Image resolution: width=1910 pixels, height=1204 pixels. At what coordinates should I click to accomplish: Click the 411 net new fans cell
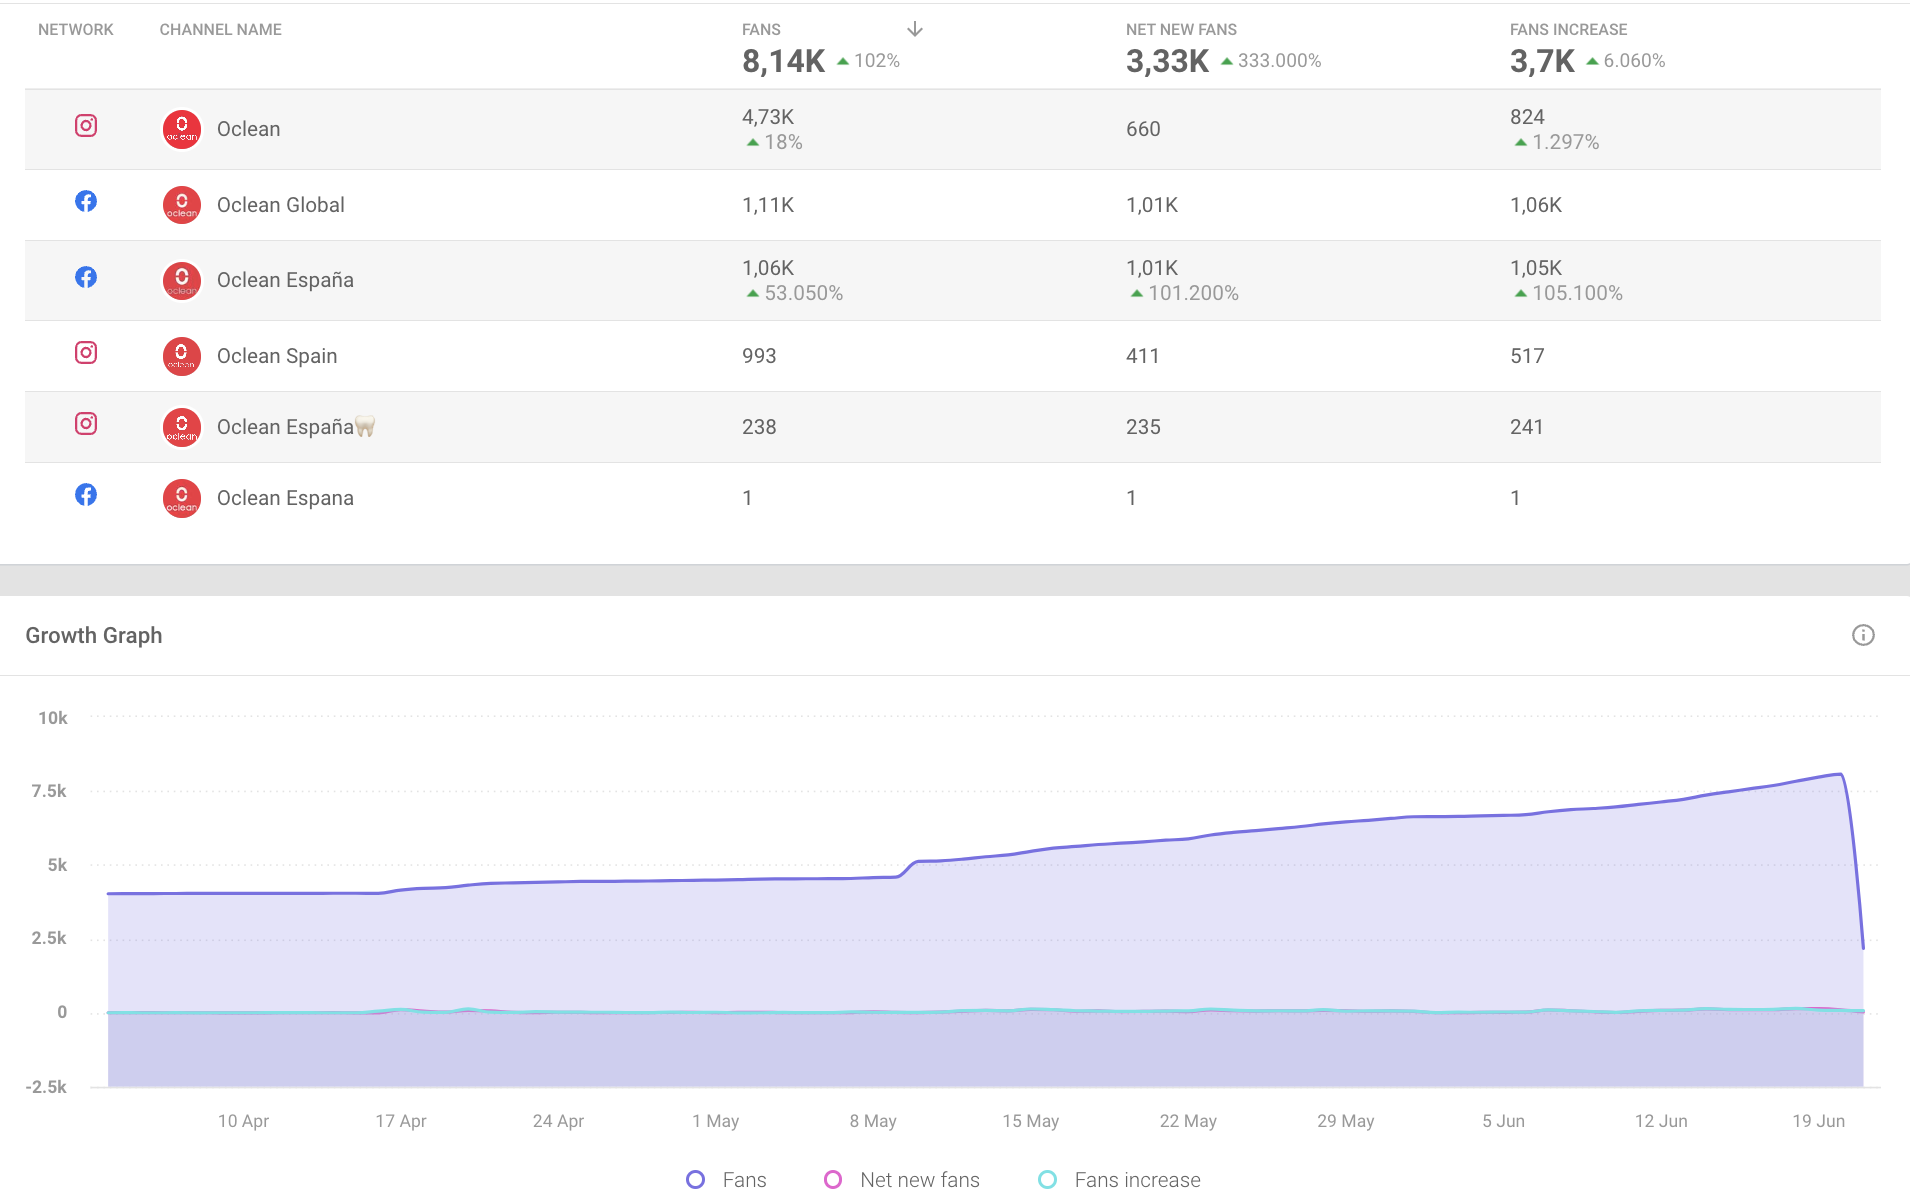click(x=1143, y=356)
